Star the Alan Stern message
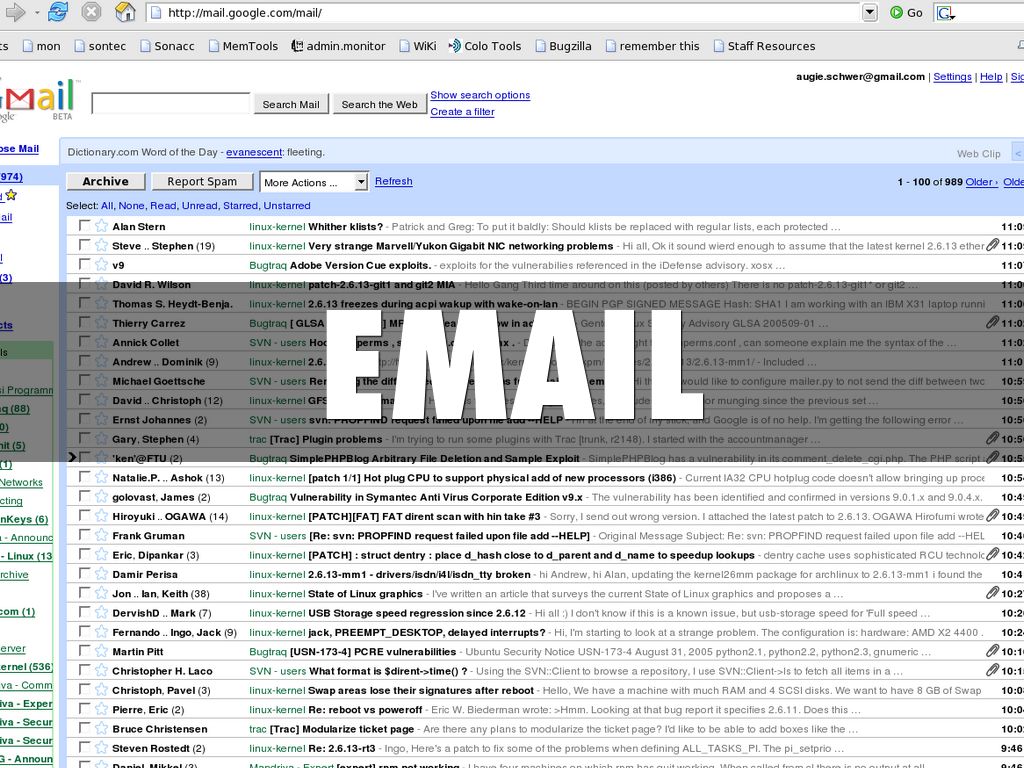 [x=101, y=226]
